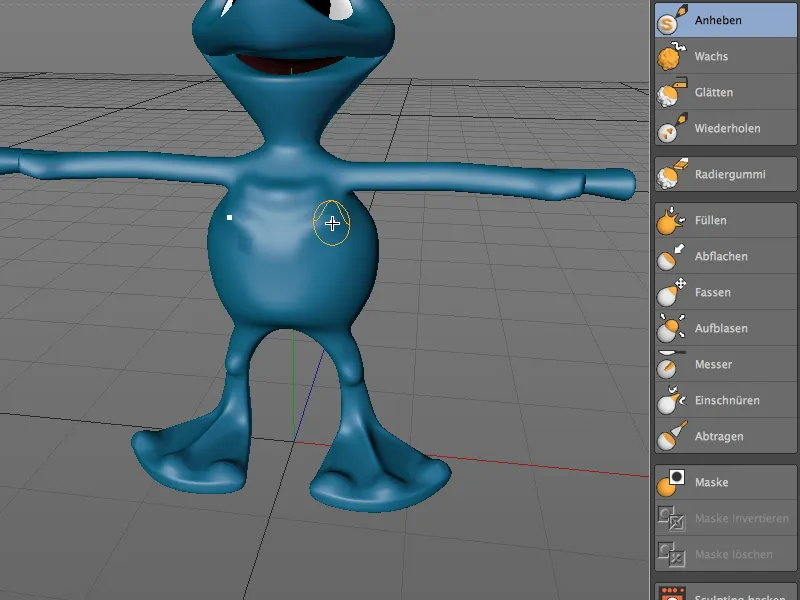This screenshot has width=800, height=600.
Task: Click the Maske löschen icon
Action: click(671, 555)
